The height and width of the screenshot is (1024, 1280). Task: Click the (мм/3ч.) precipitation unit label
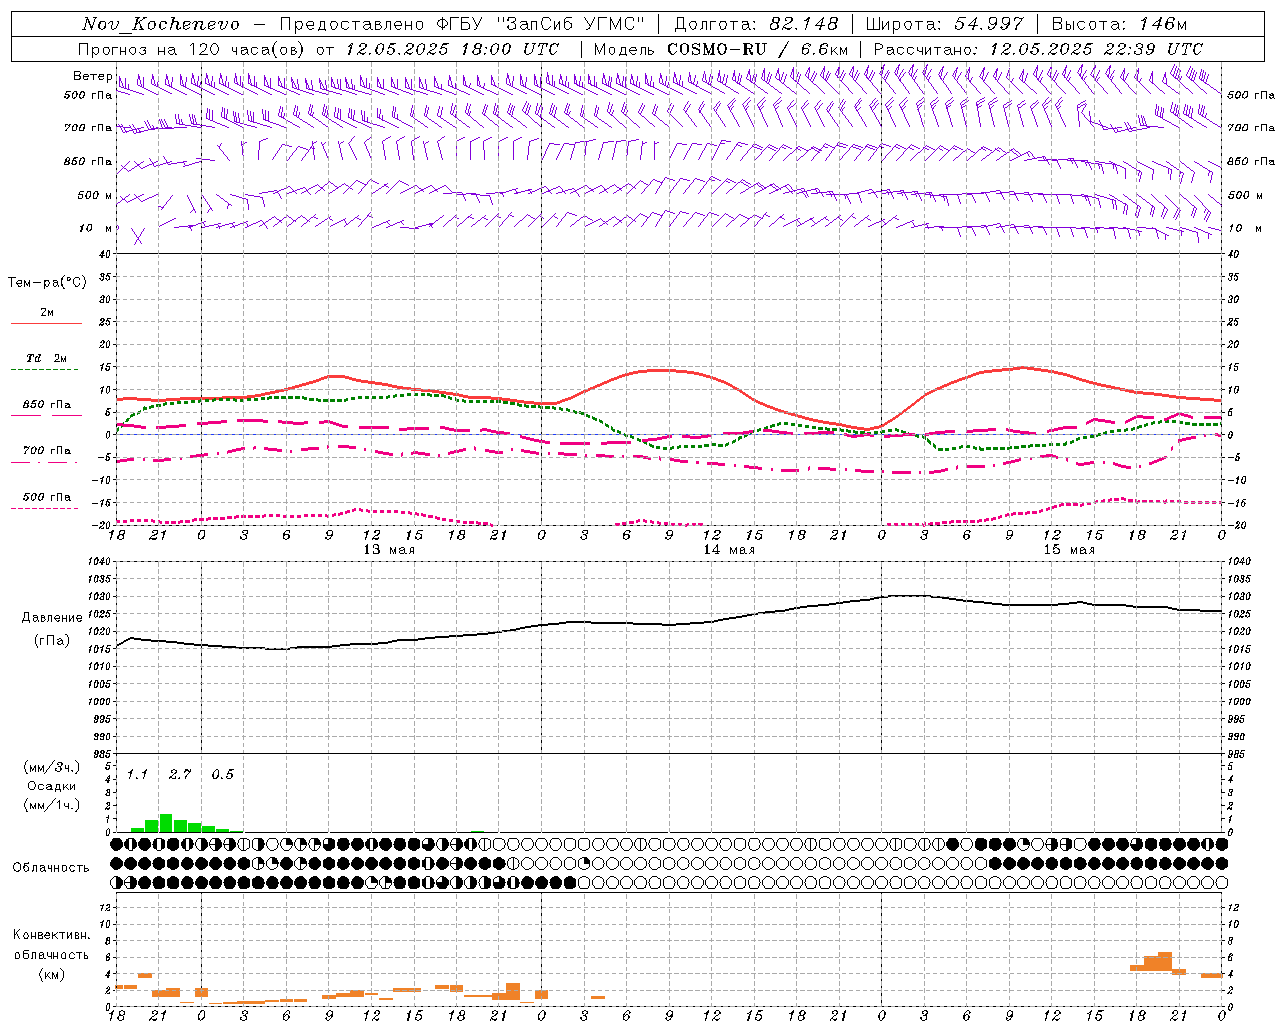pos(52,767)
